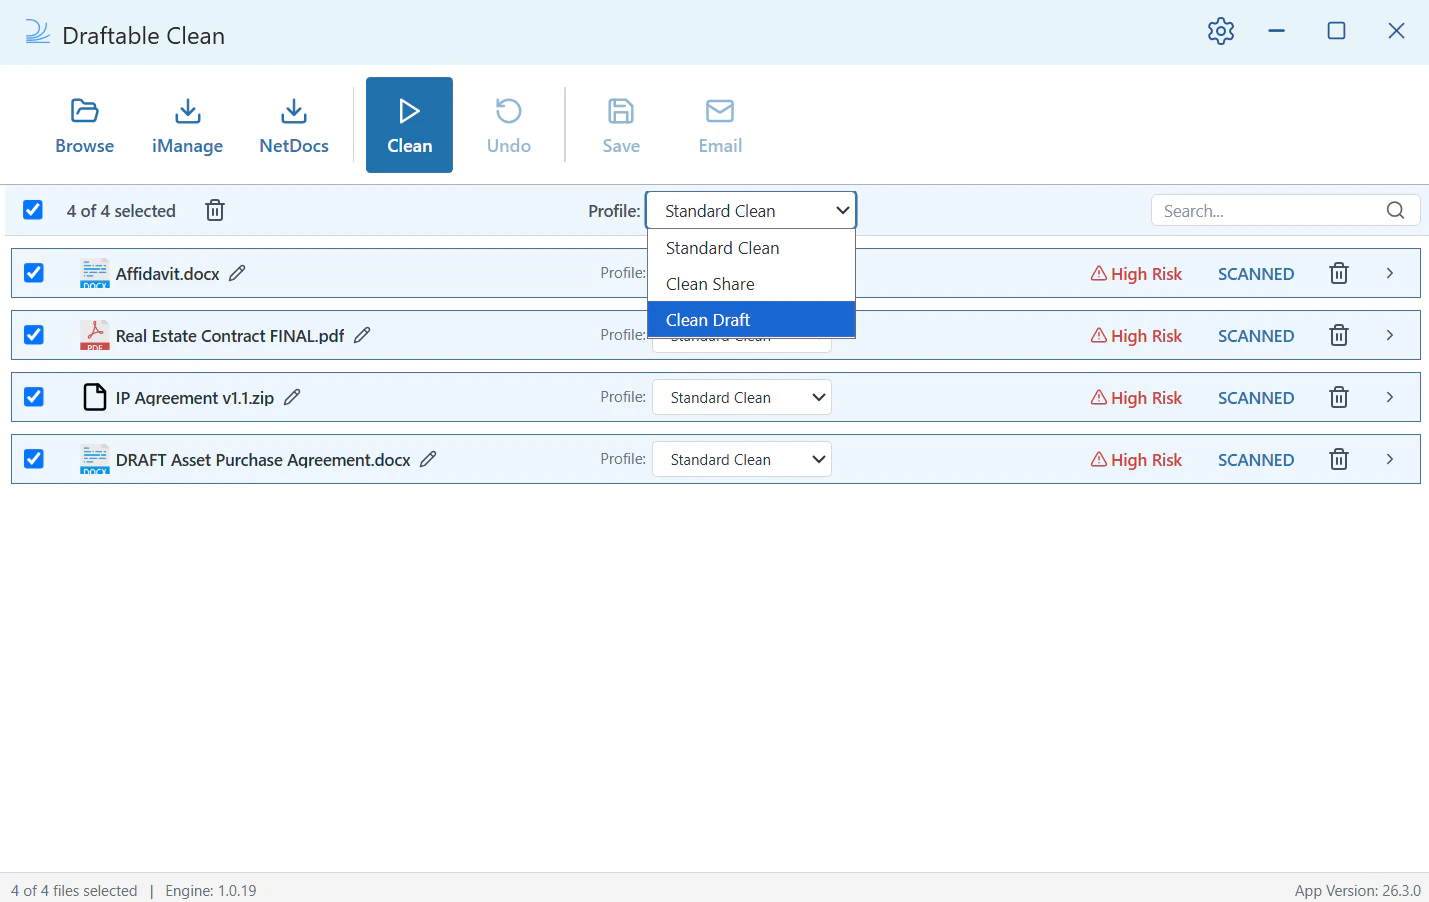The height and width of the screenshot is (902, 1429).
Task: Open the settings gear
Action: (x=1221, y=31)
